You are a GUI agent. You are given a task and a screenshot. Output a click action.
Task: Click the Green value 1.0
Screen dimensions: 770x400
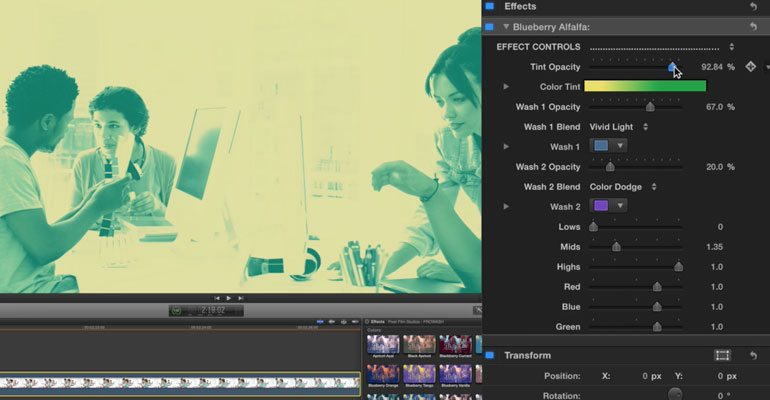click(x=717, y=327)
